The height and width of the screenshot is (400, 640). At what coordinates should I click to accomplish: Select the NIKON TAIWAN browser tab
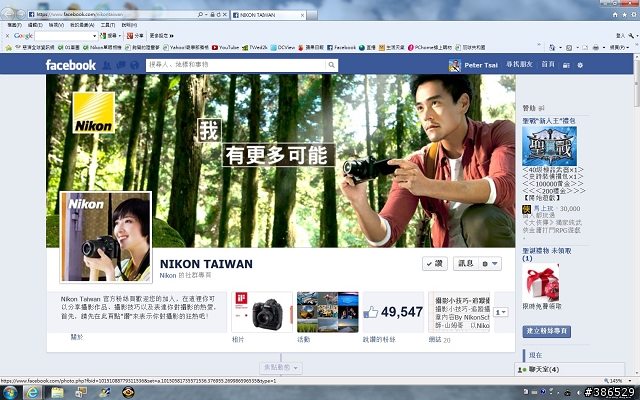(268, 15)
